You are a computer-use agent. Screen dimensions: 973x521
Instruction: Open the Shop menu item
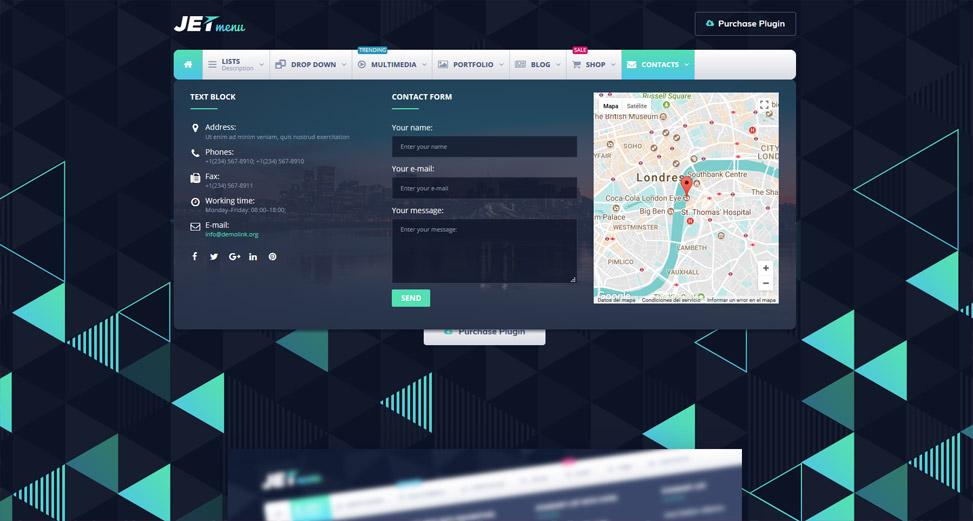point(594,65)
